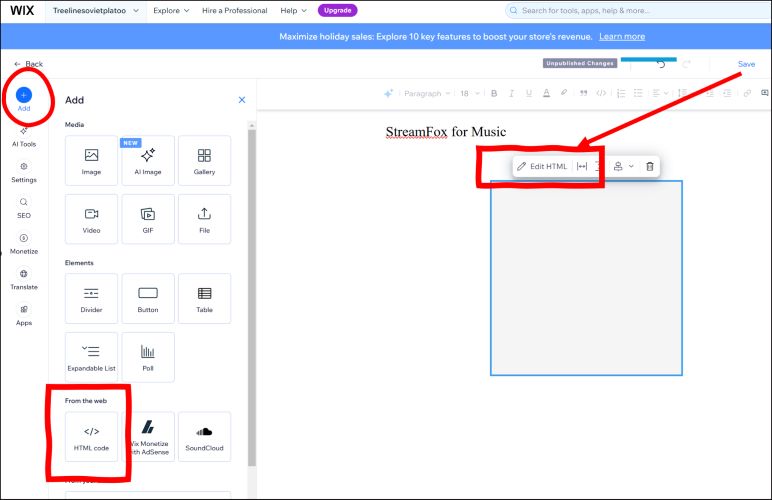This screenshot has width=772, height=500.
Task: Insert a Button element
Action: [148, 299]
